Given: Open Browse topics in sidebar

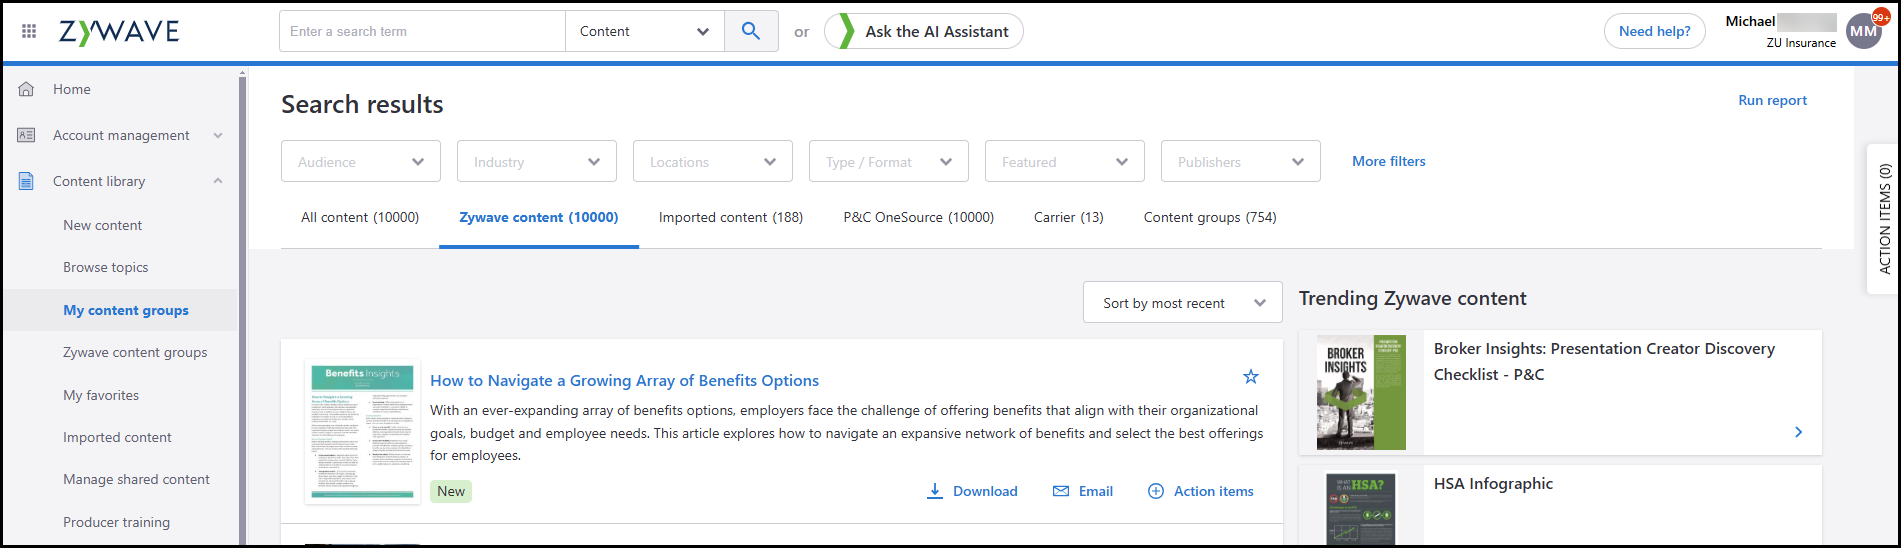Looking at the screenshot, I should point(106,267).
